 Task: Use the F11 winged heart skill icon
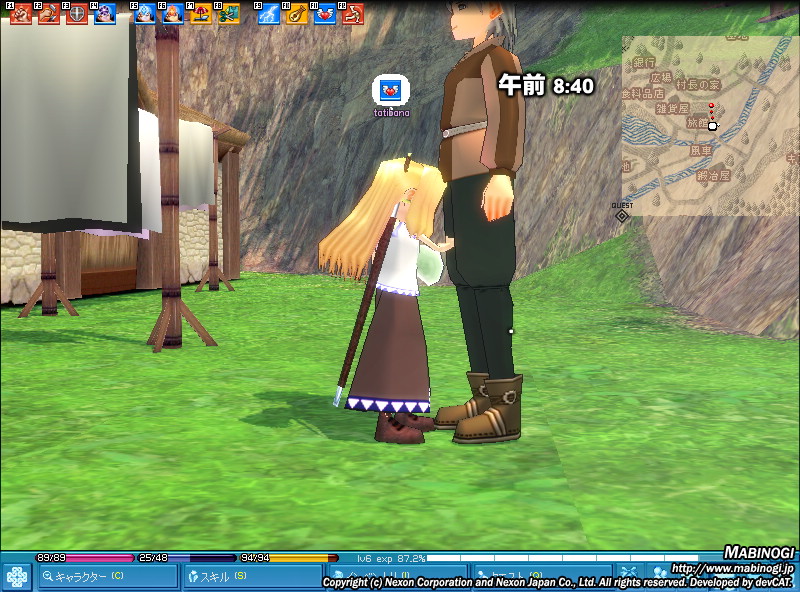tap(325, 14)
